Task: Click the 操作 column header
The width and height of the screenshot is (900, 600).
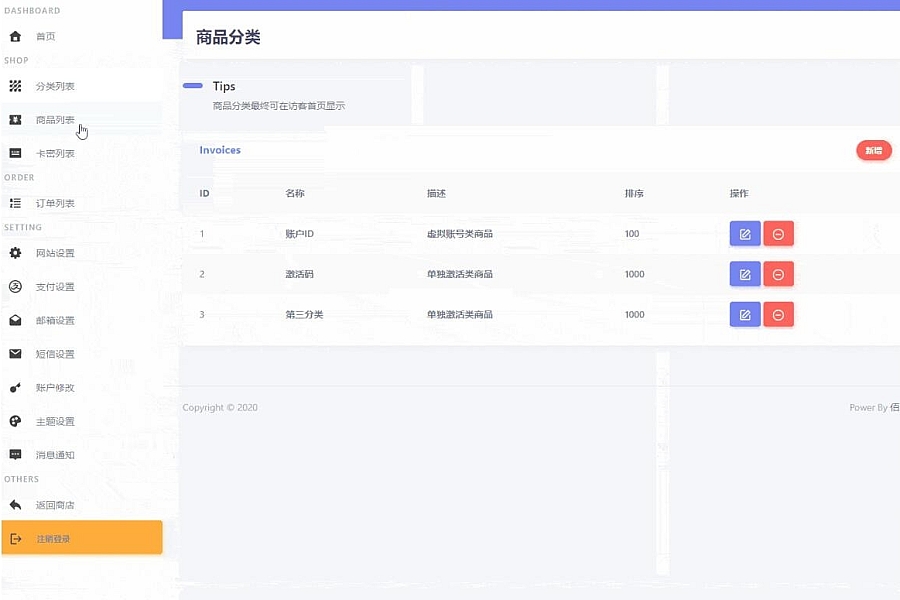Action: (739, 193)
